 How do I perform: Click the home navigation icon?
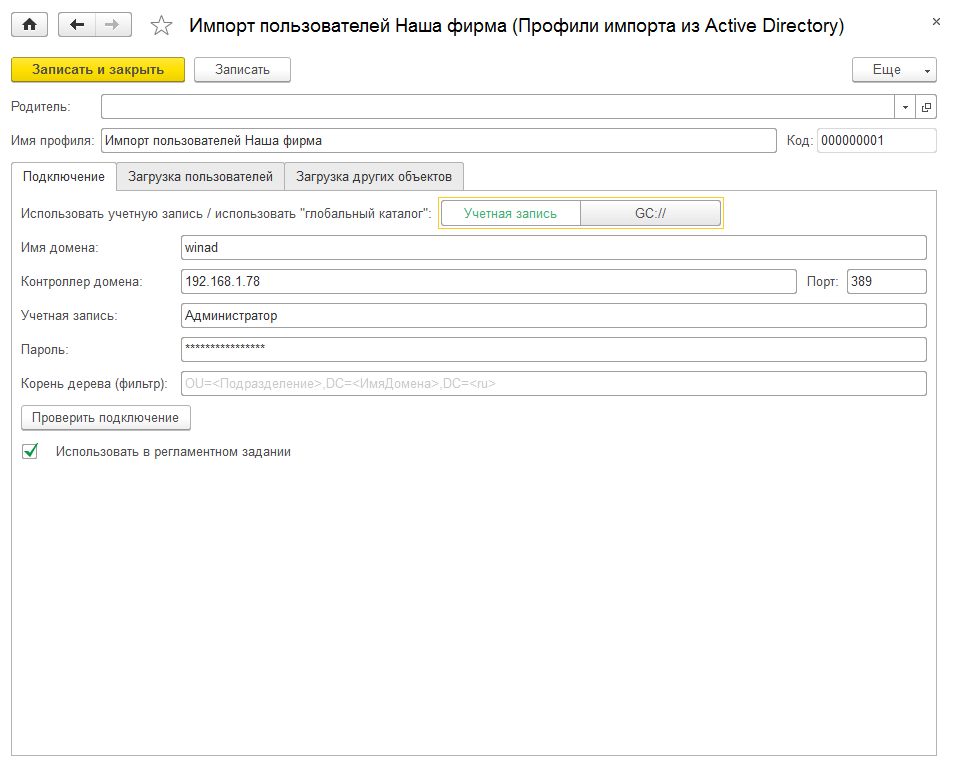[28, 23]
